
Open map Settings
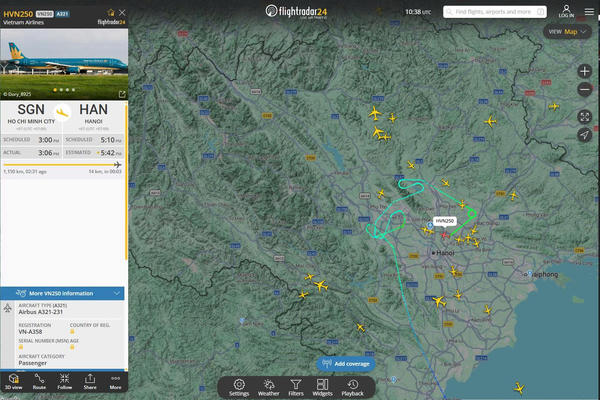[239, 387]
